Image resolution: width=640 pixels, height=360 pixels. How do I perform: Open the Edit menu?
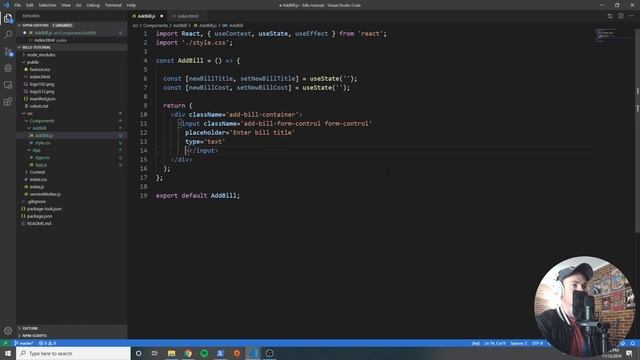(x=30, y=5)
